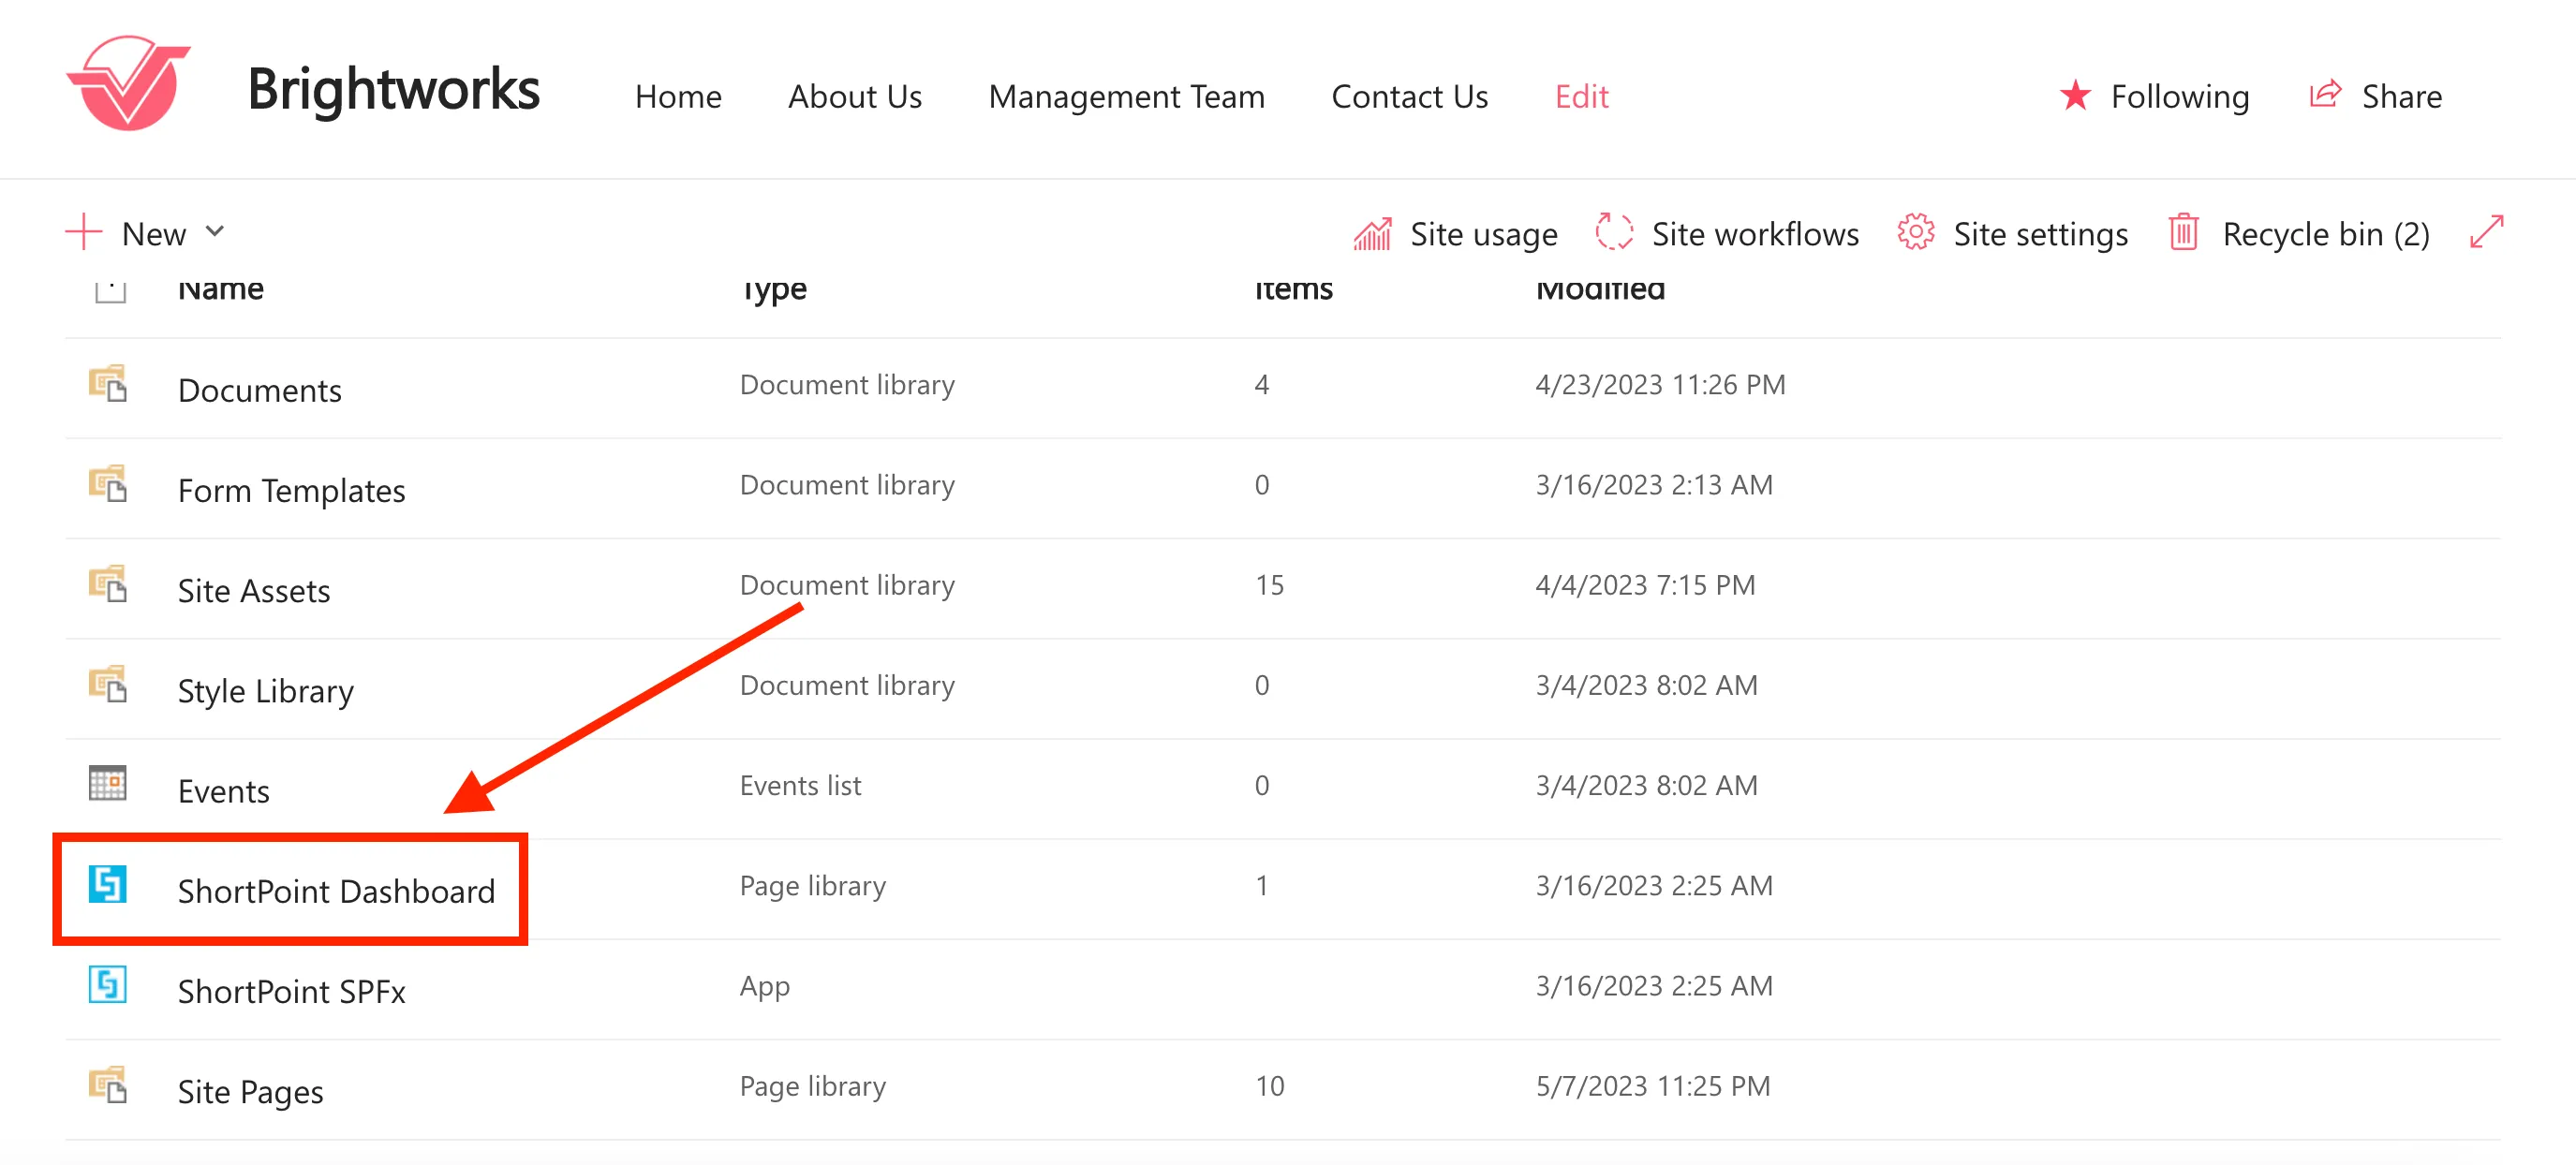Click the plus icon beside New

[x=84, y=231]
